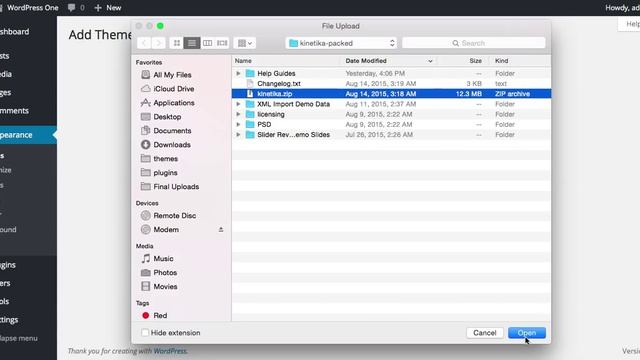Click the Cancel button
Screen dimensions: 640x360
484,333
